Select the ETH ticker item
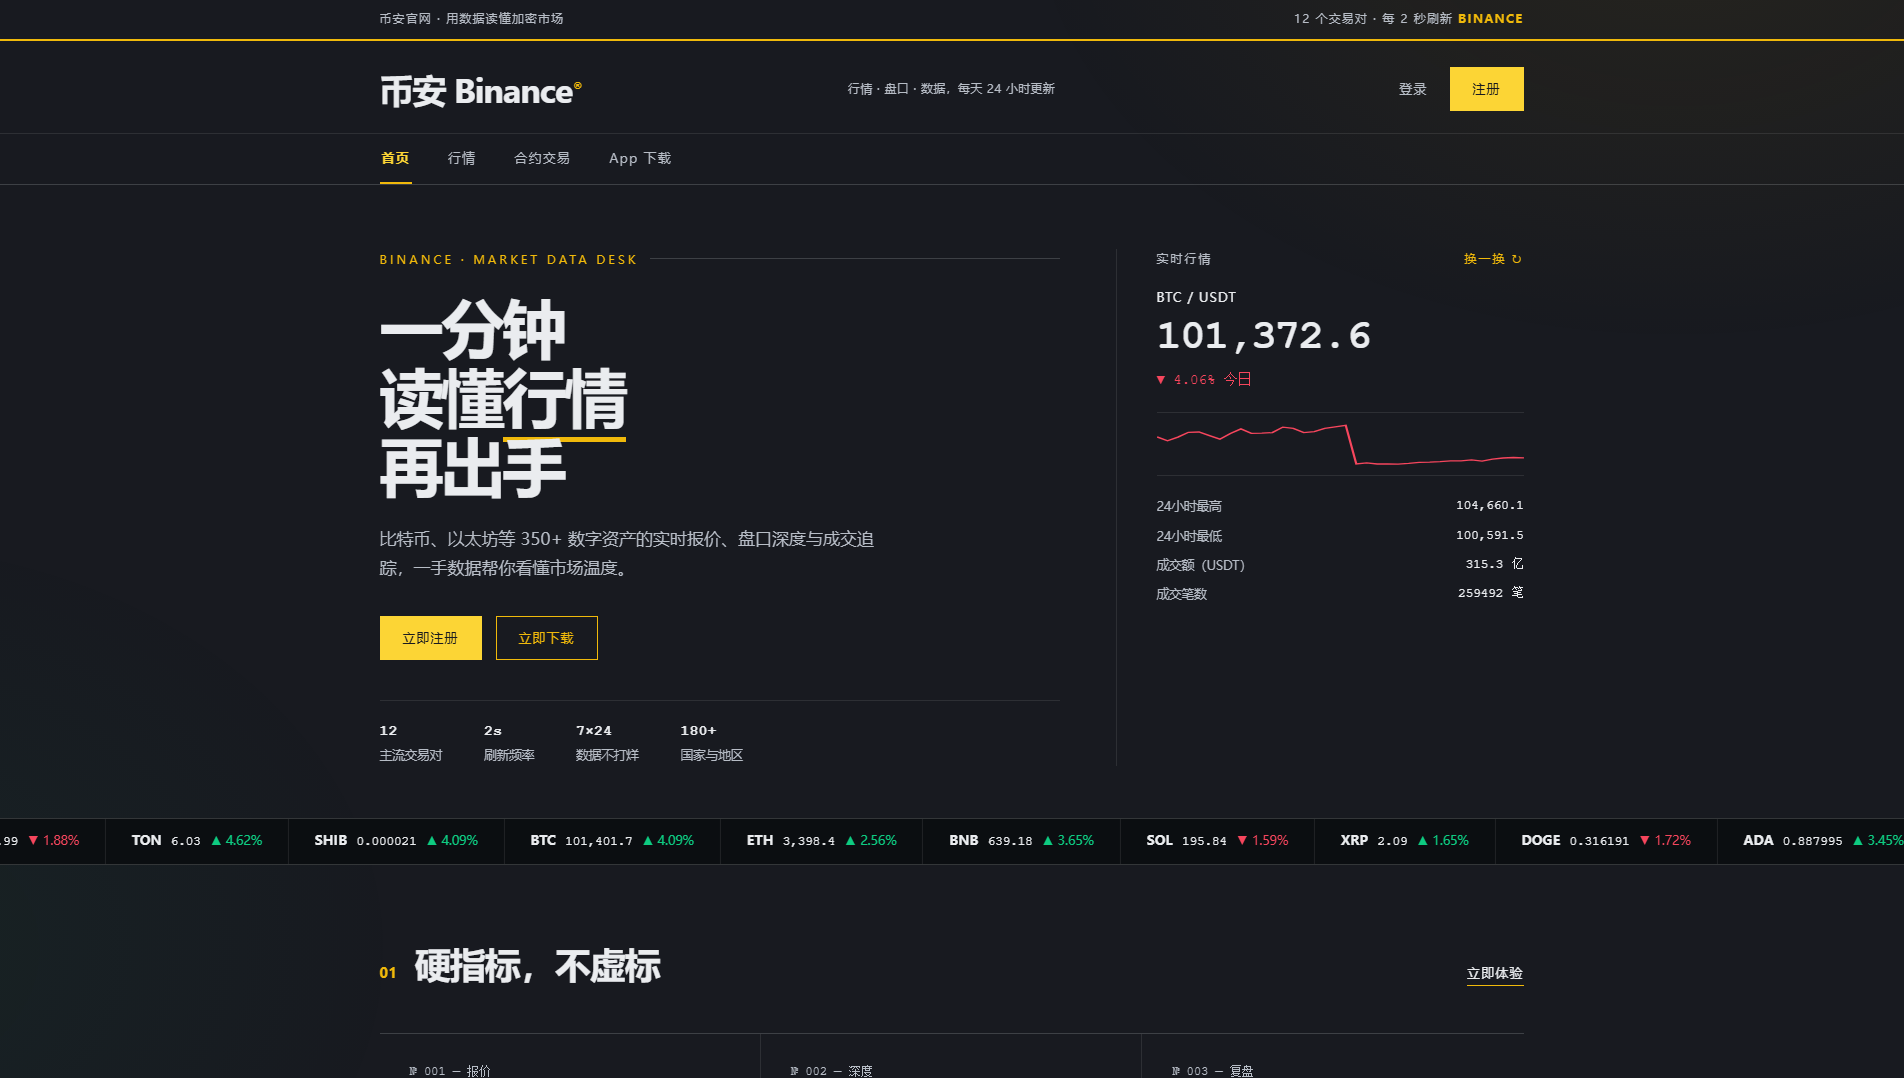Screen dimensions: 1904x1078 (x=822, y=841)
